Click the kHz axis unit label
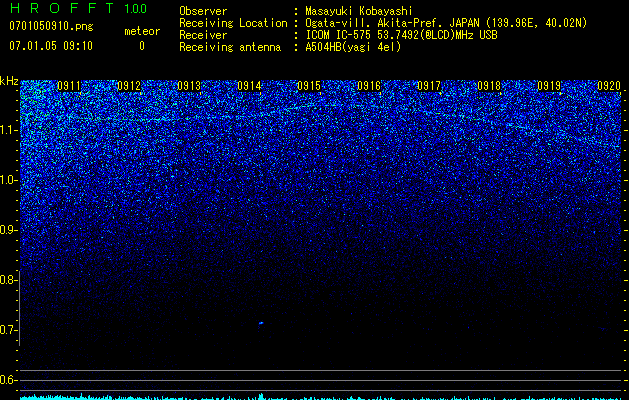The height and width of the screenshot is (400, 629). tap(9, 81)
